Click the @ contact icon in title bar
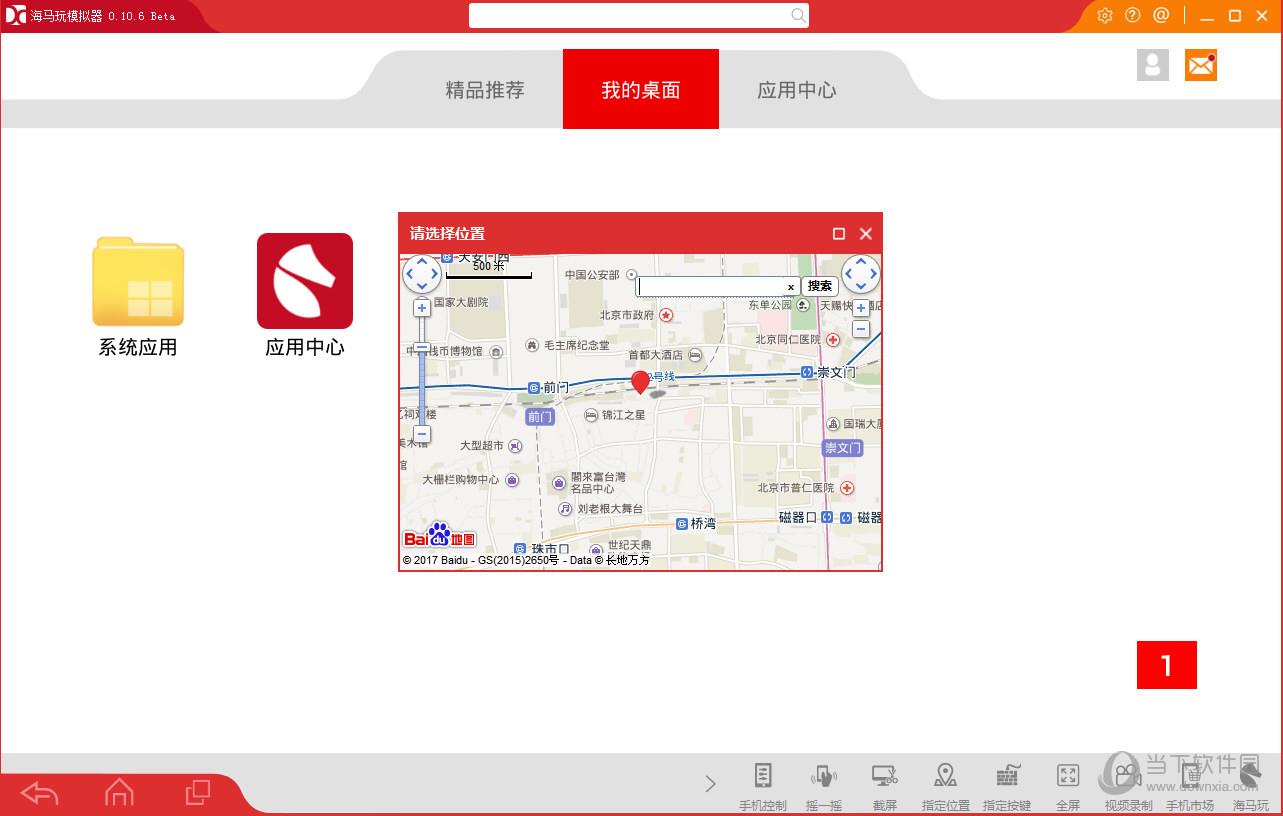The width and height of the screenshot is (1283, 816). pos(1161,15)
